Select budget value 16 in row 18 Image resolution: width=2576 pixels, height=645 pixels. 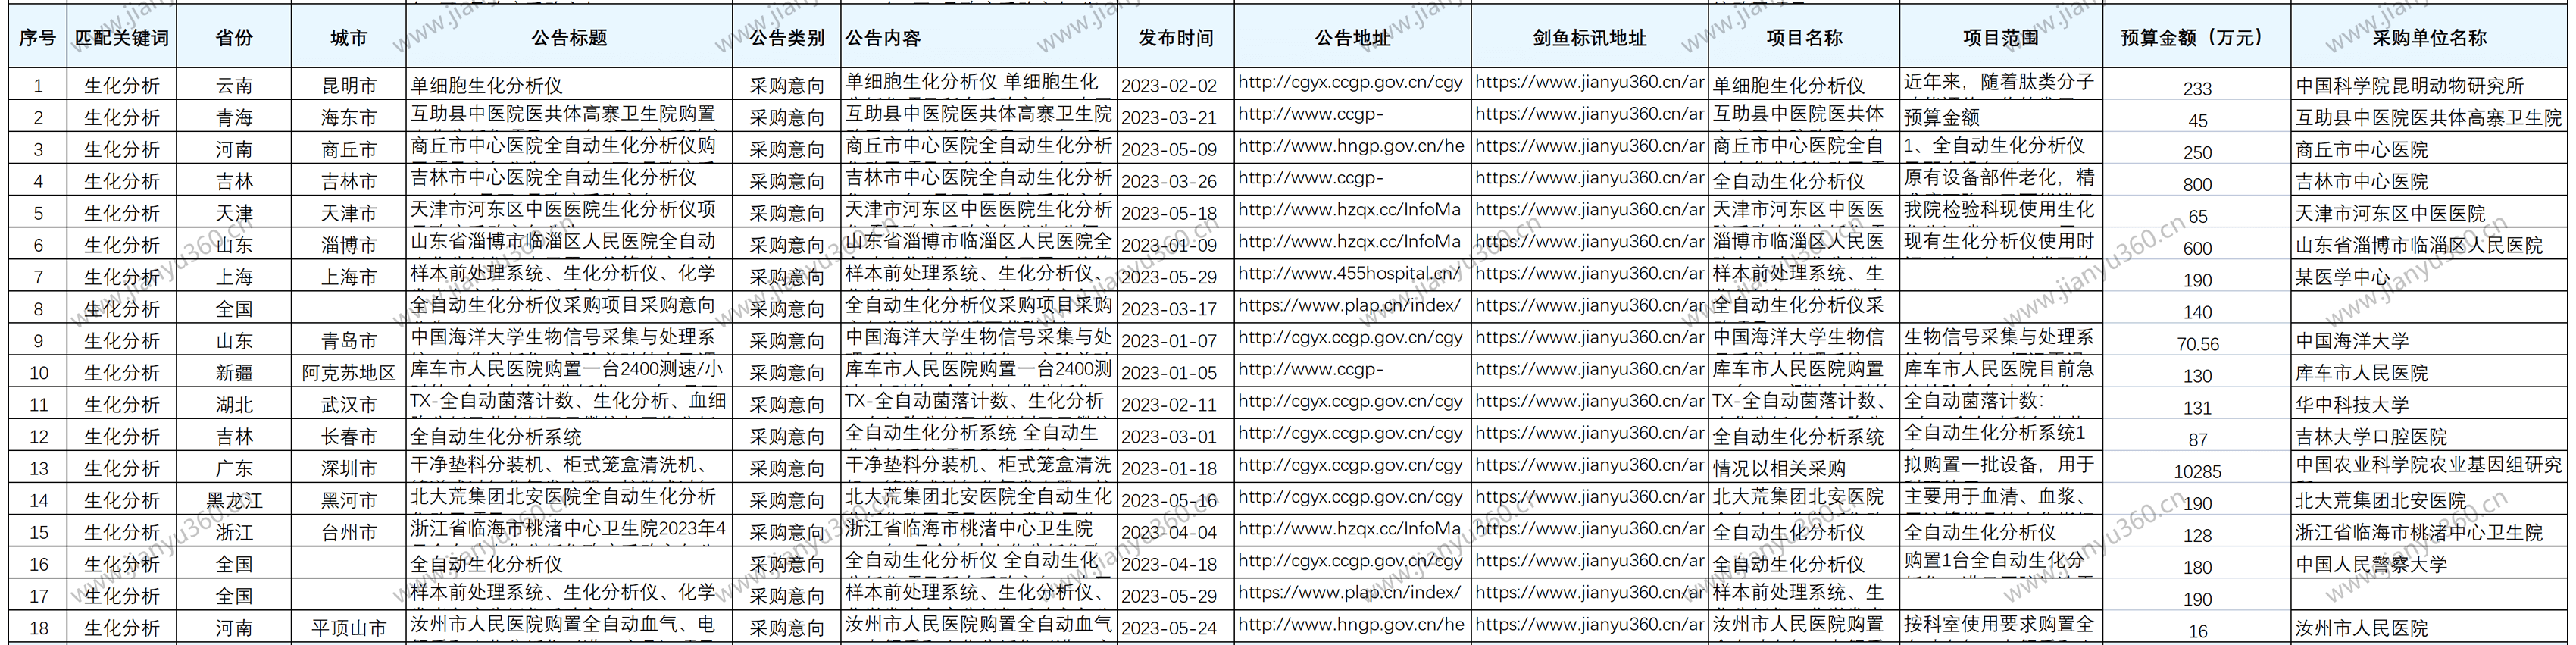2197,632
